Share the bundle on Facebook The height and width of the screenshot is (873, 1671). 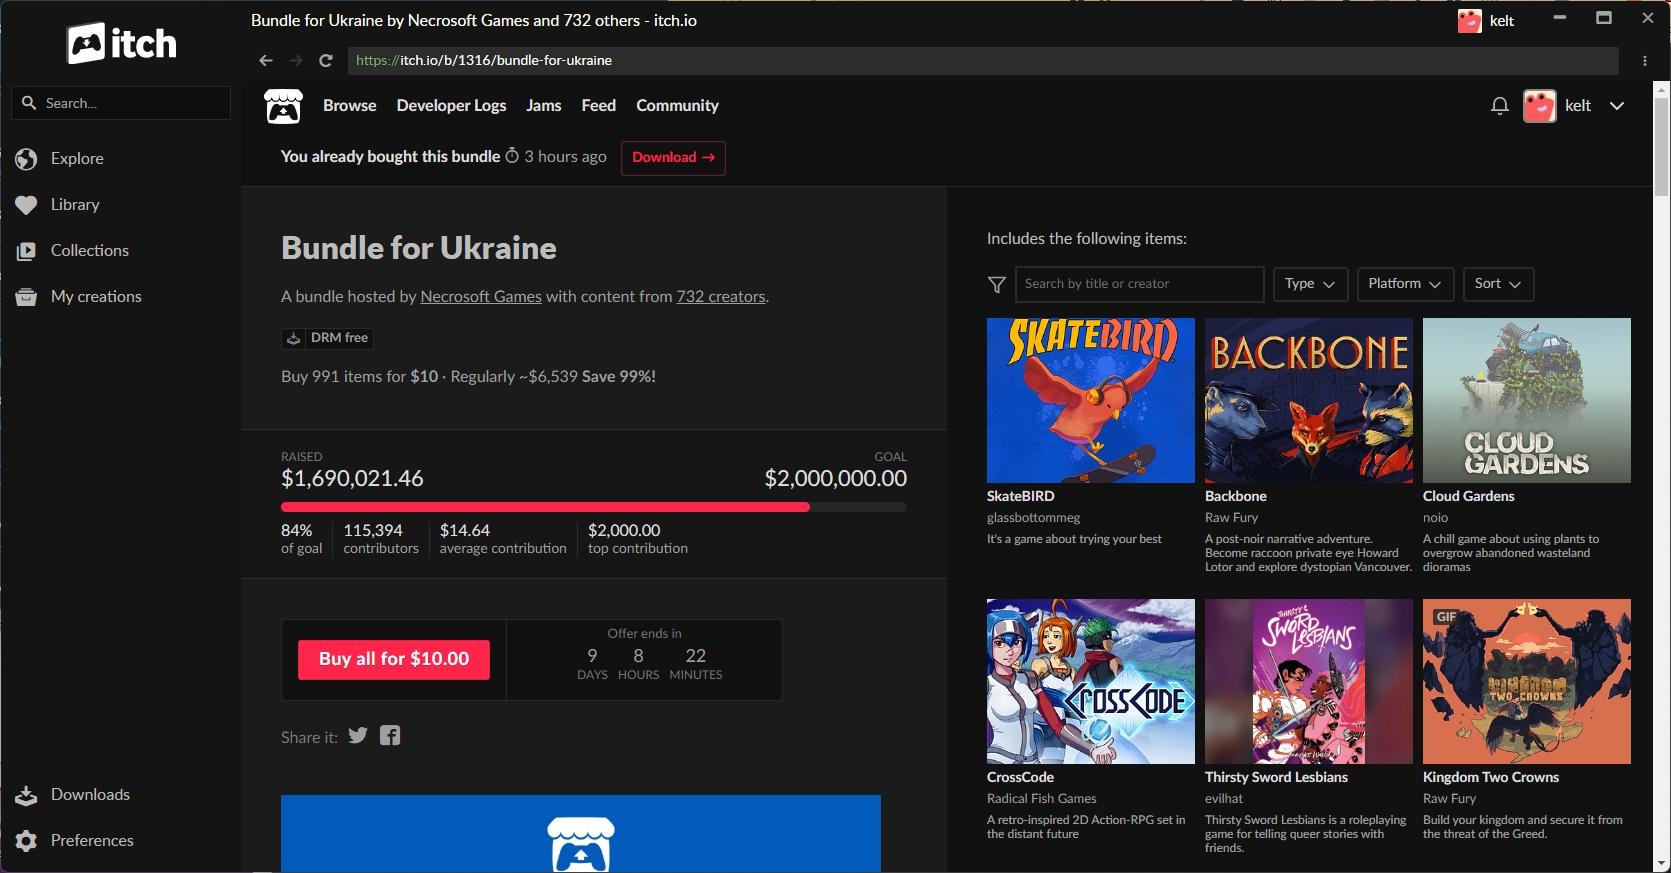coord(390,736)
